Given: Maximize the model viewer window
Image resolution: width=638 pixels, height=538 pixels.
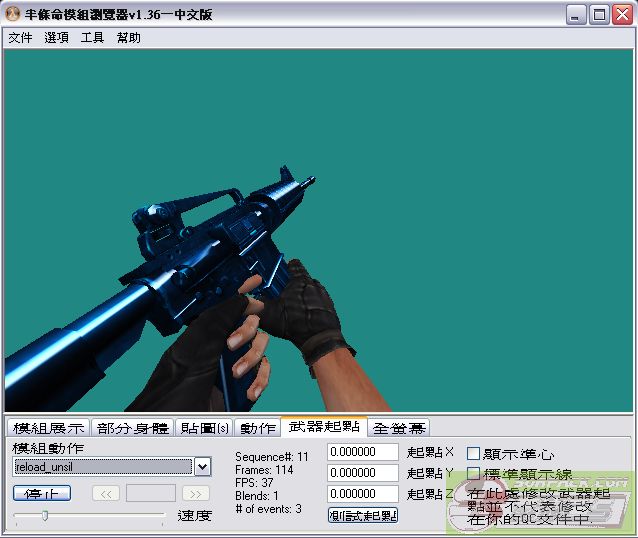Looking at the screenshot, I should coord(599,14).
